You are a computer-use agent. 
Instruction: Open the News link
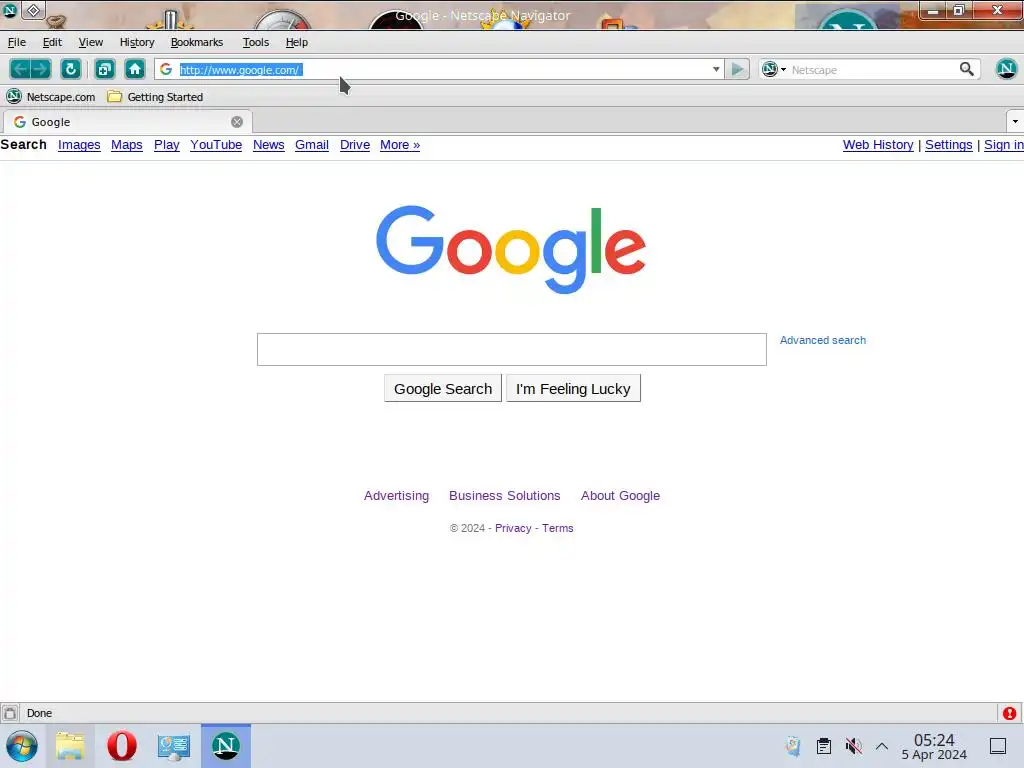point(268,145)
